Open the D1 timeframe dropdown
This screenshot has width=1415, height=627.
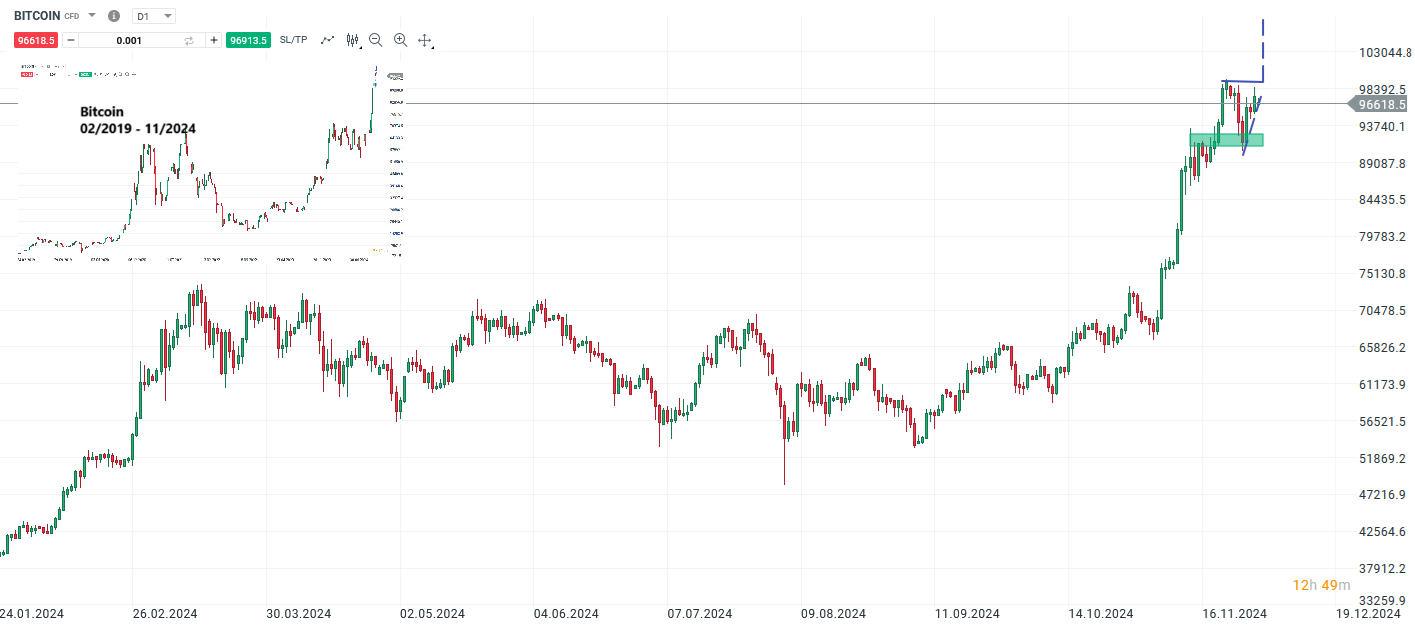pyautogui.click(x=155, y=15)
